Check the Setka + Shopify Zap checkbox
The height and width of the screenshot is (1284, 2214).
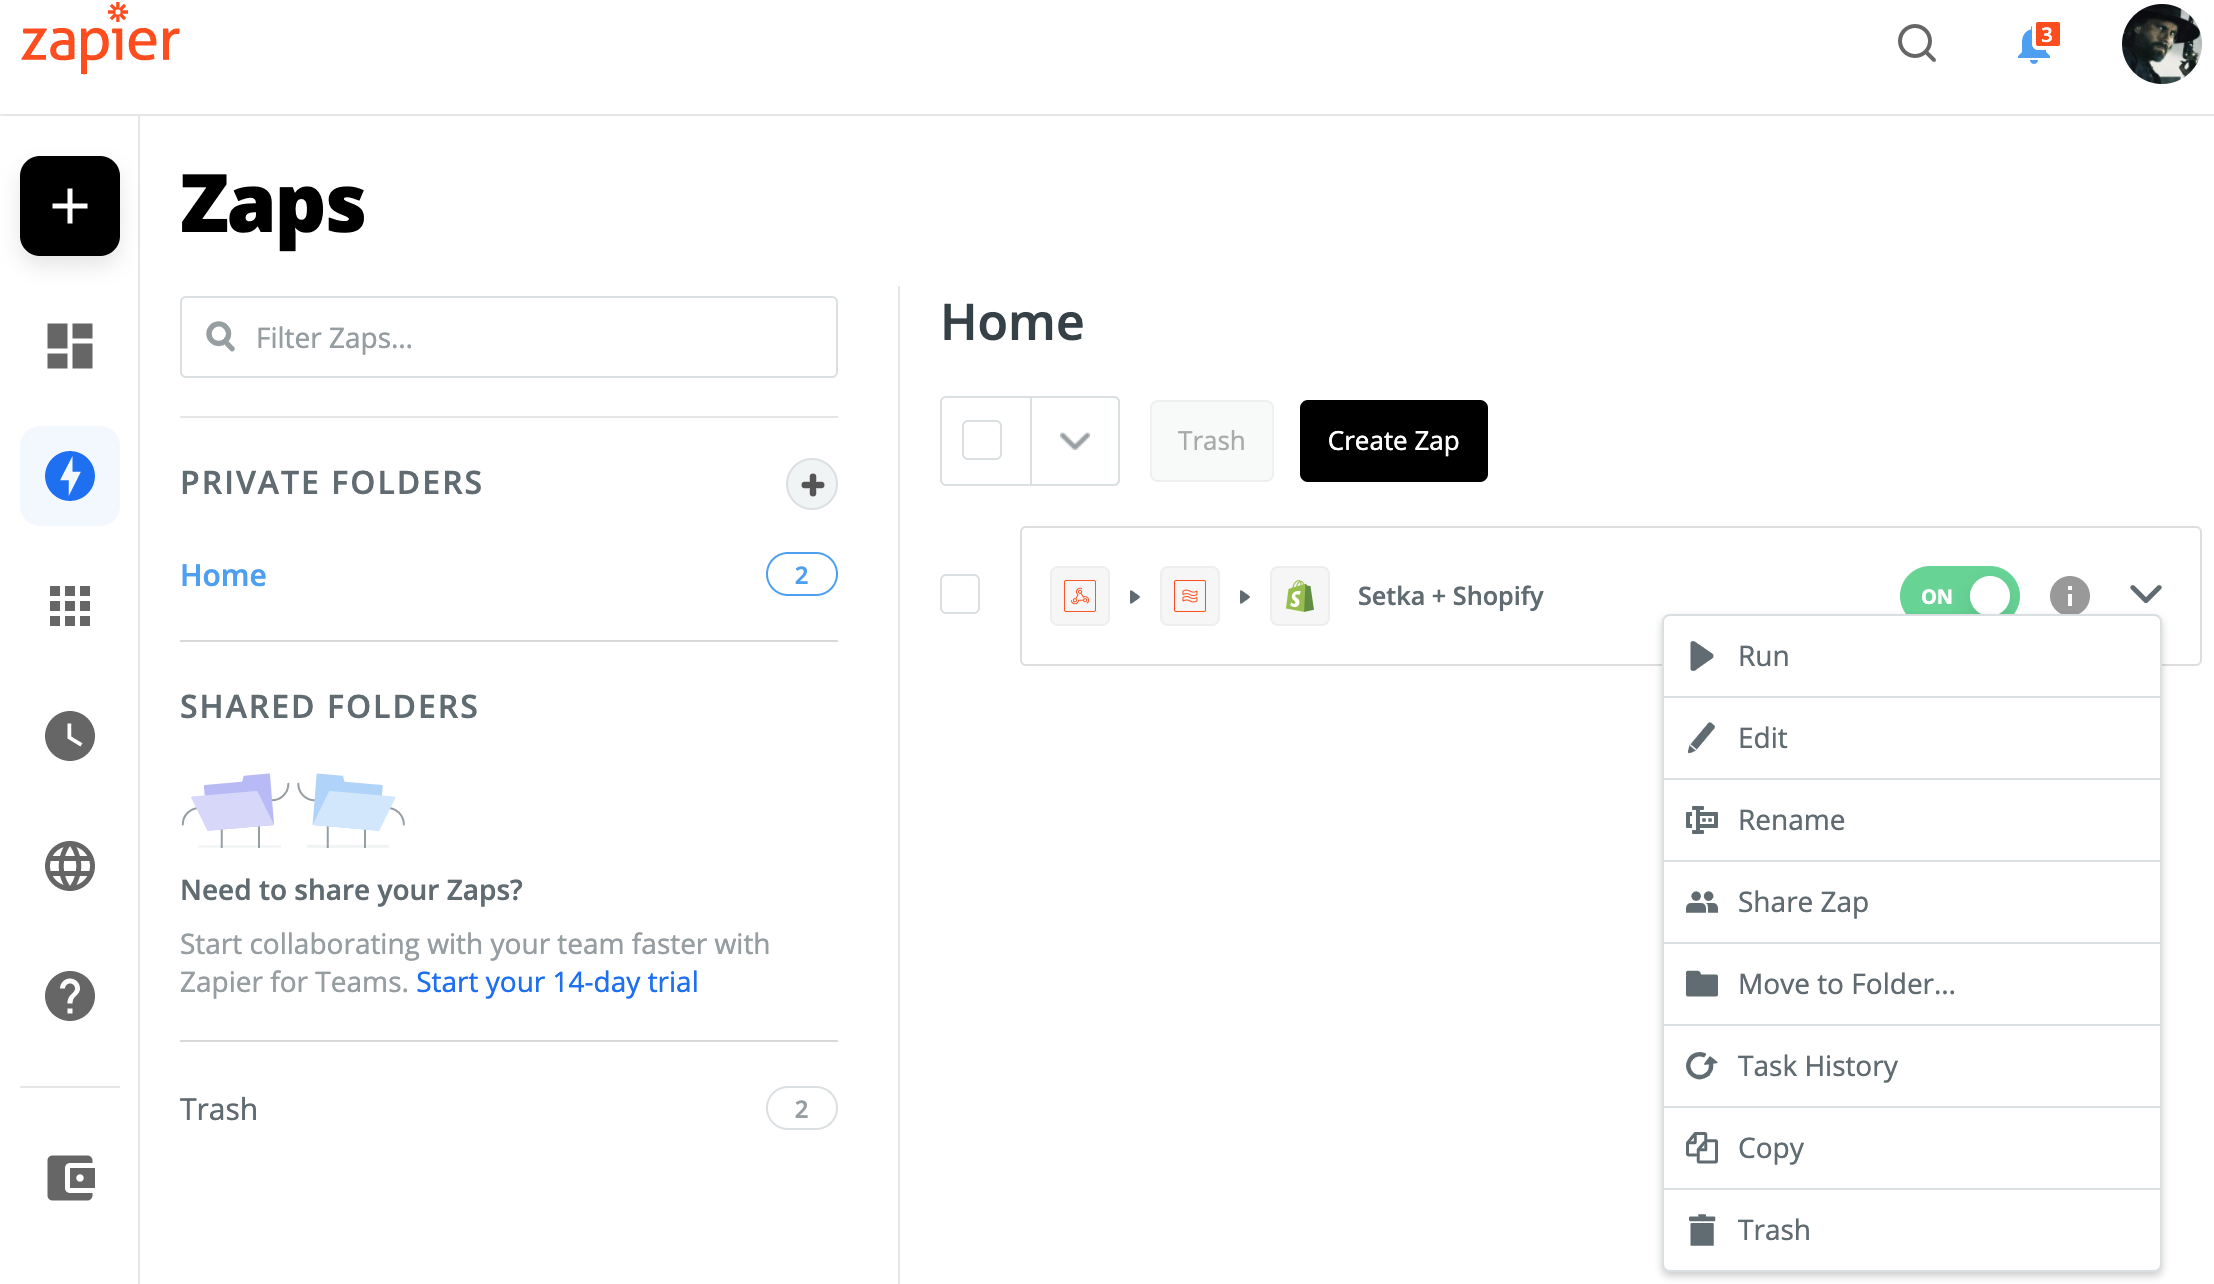coord(960,595)
